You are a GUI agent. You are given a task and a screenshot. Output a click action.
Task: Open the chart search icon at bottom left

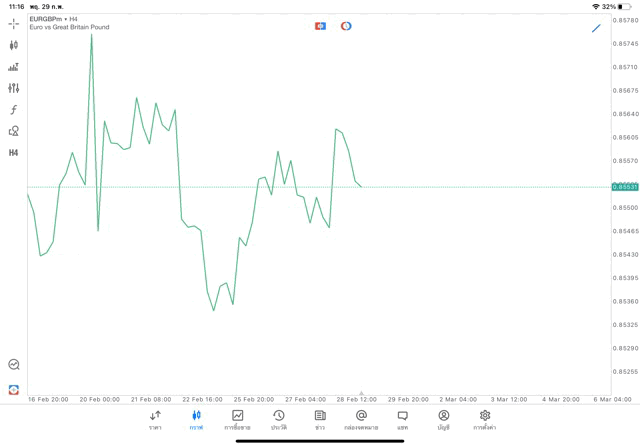[14, 365]
